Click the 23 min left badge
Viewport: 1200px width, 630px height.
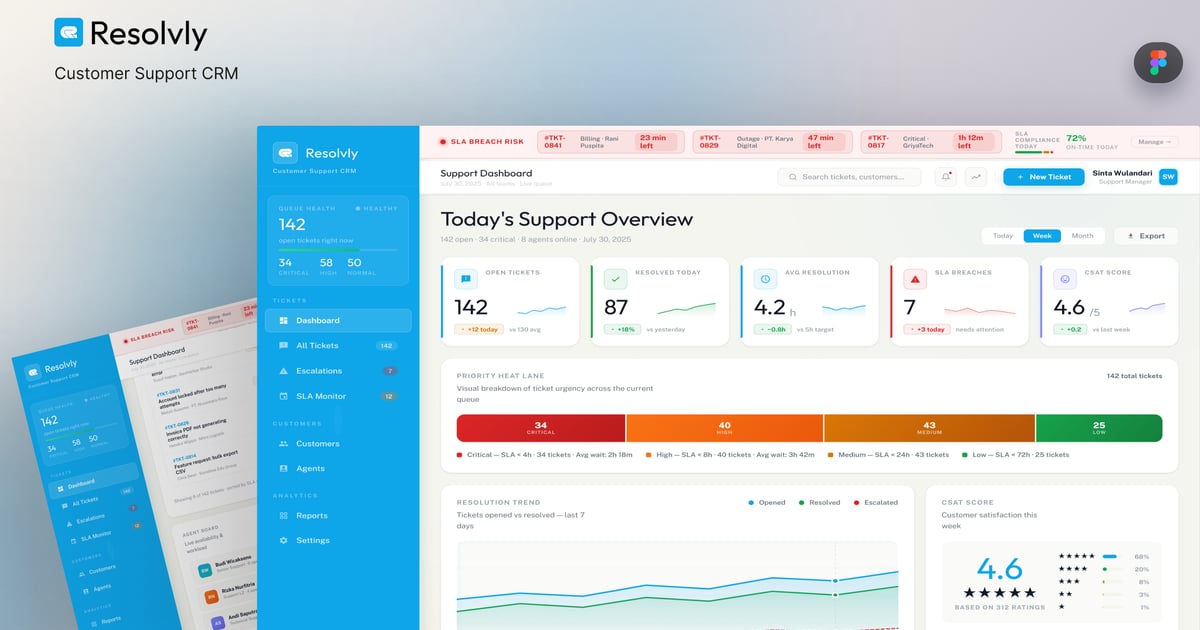point(656,142)
